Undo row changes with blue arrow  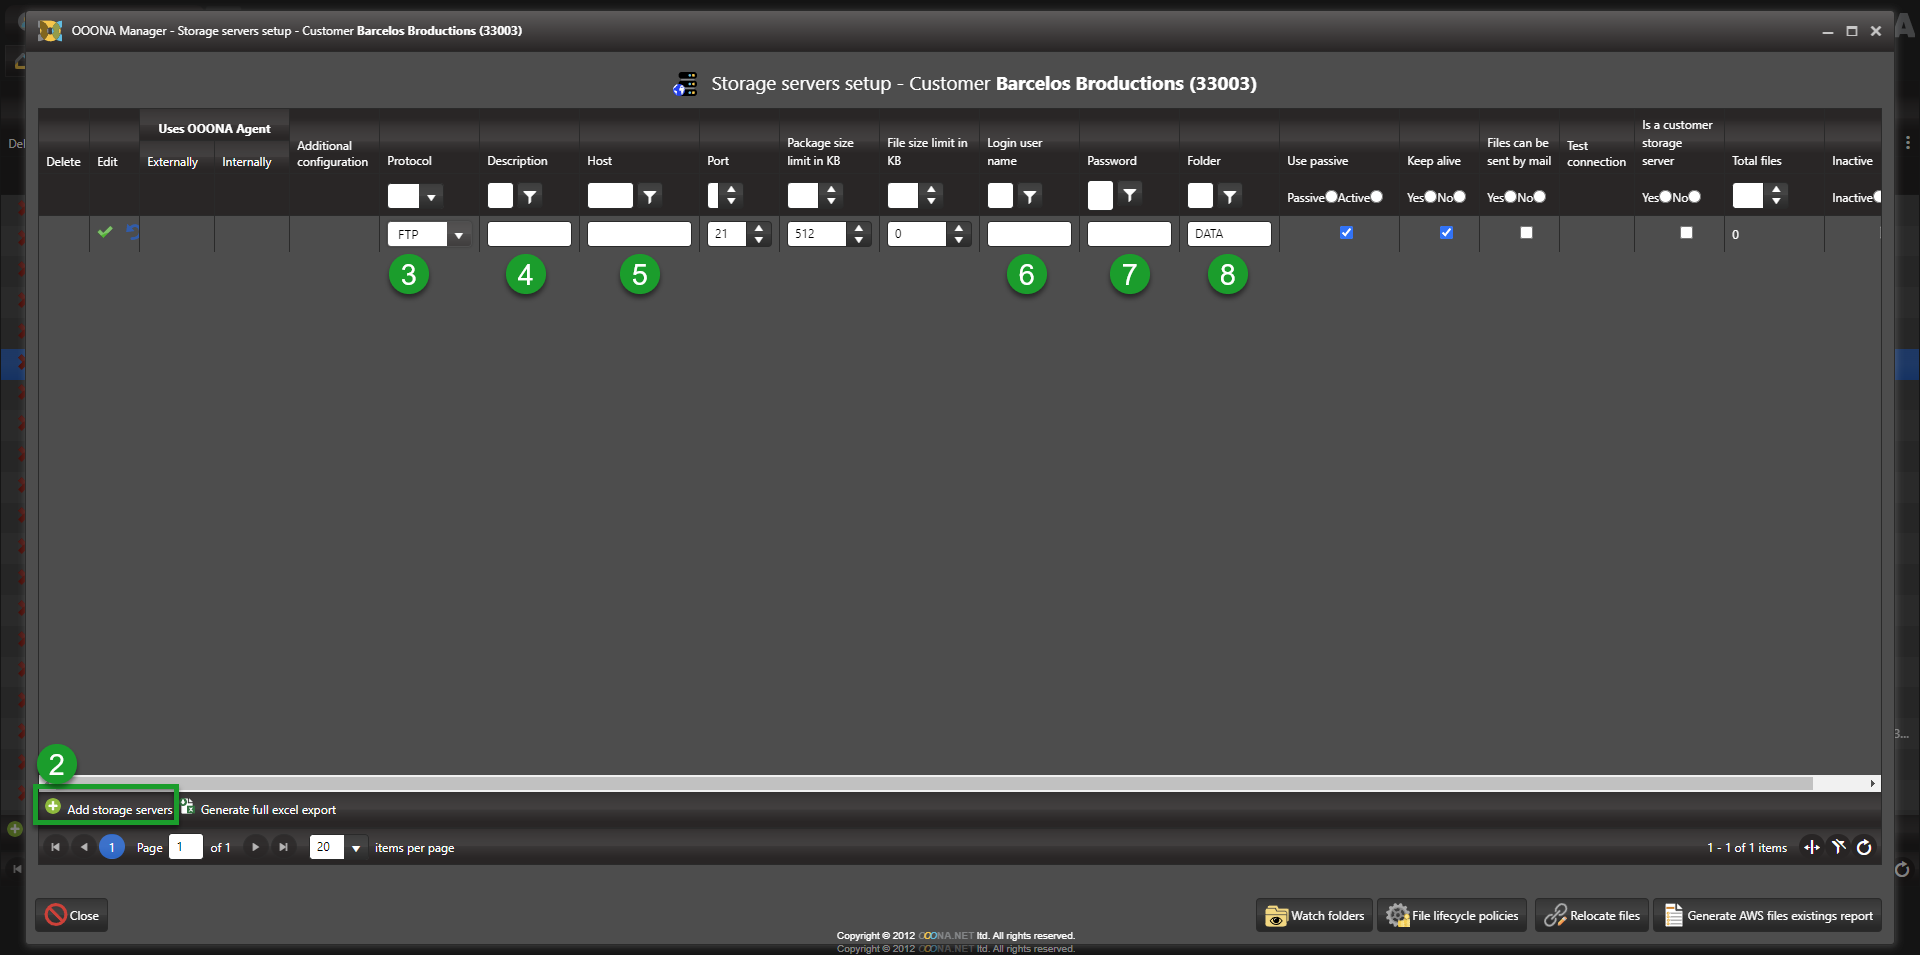click(x=132, y=232)
